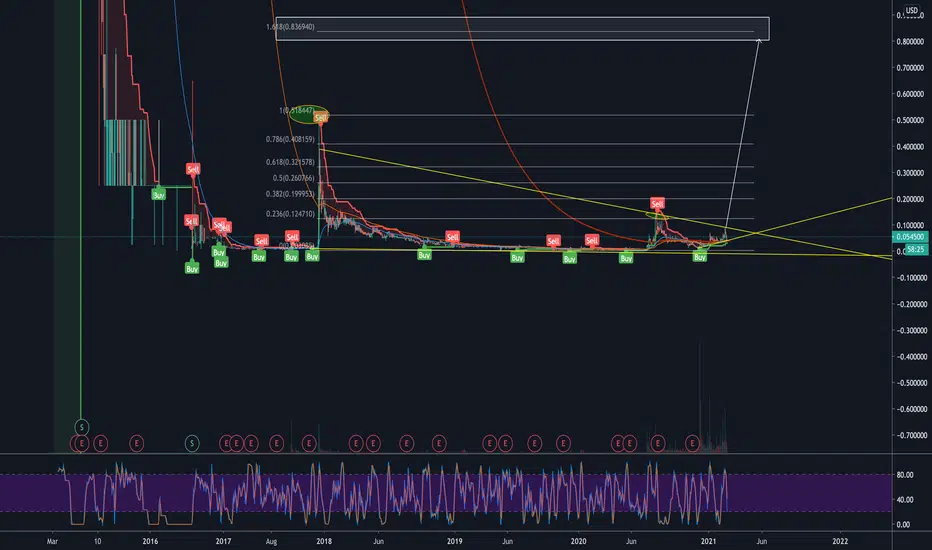
Task: Click the 2016 date on the time axis
Action: click(x=150, y=541)
